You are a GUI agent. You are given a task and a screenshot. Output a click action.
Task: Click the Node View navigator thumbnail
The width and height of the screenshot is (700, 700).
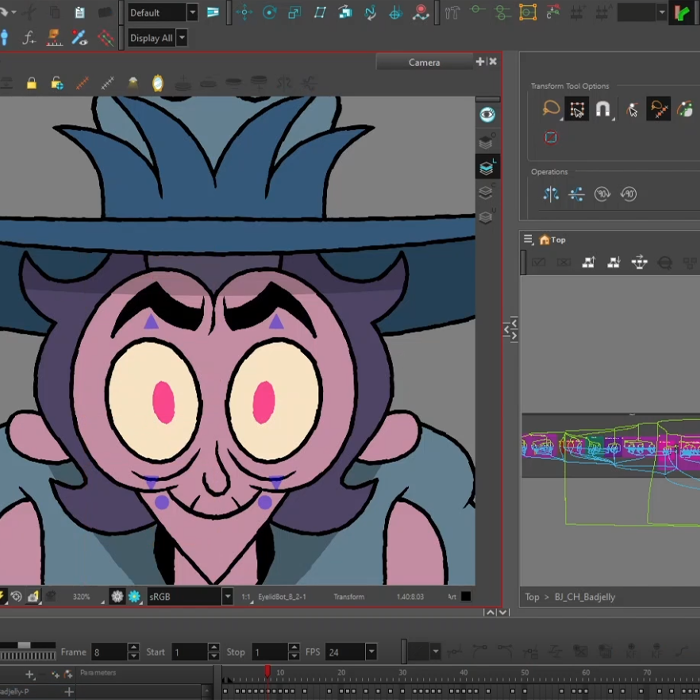pos(611,446)
